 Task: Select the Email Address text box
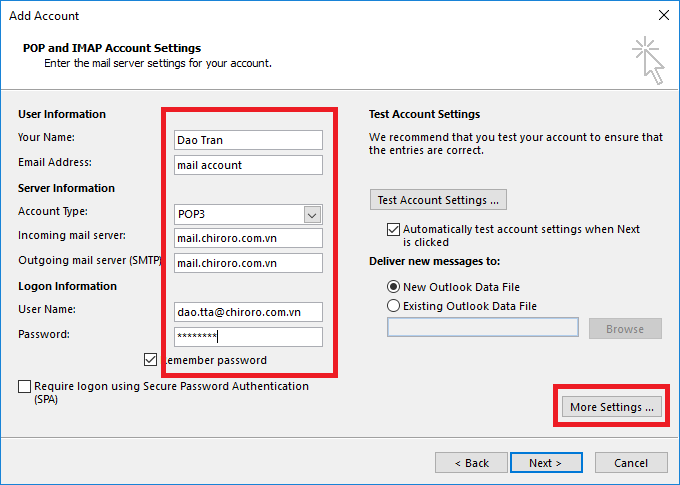(248, 165)
